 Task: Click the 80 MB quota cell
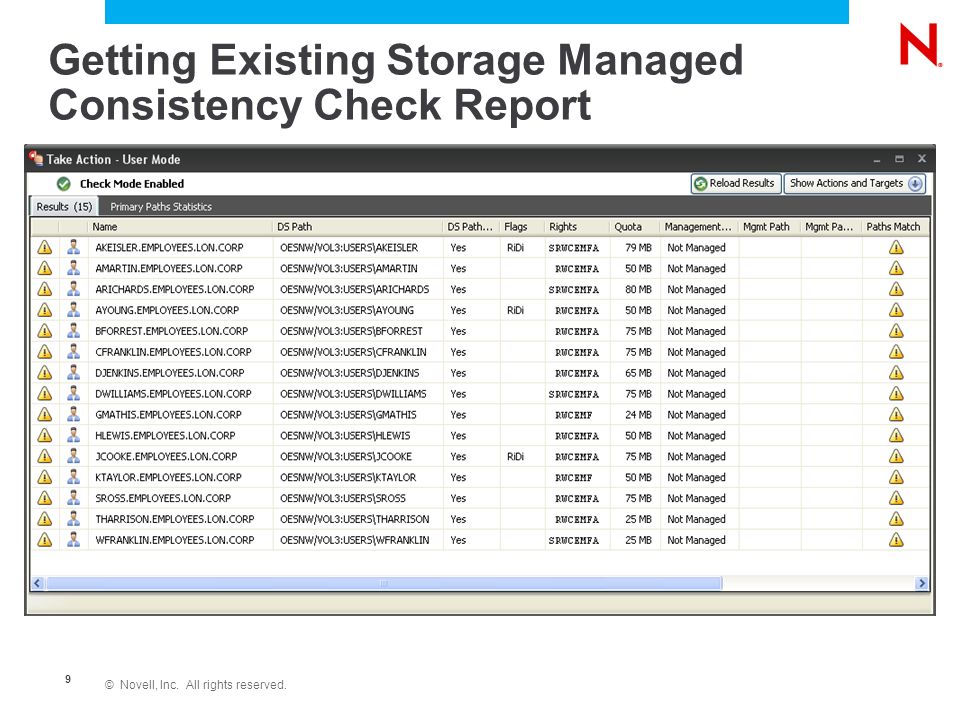(638, 289)
